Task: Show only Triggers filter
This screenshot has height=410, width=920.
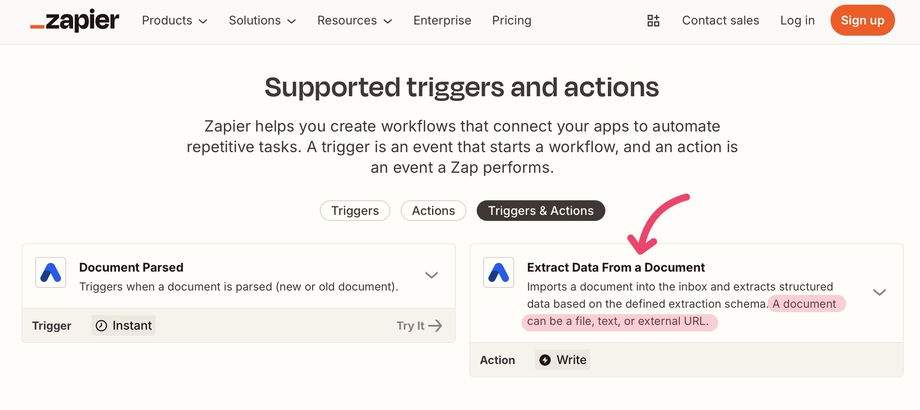Action: click(x=355, y=210)
